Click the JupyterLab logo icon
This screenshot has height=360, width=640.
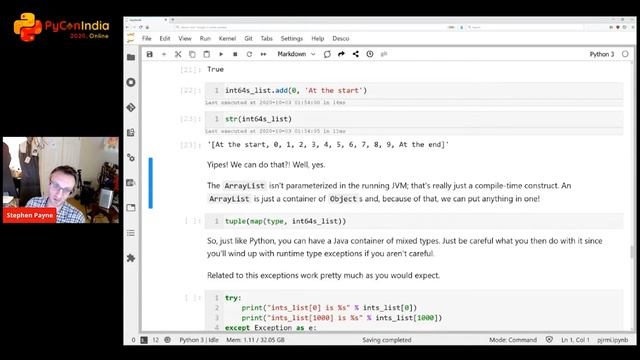pos(131,38)
